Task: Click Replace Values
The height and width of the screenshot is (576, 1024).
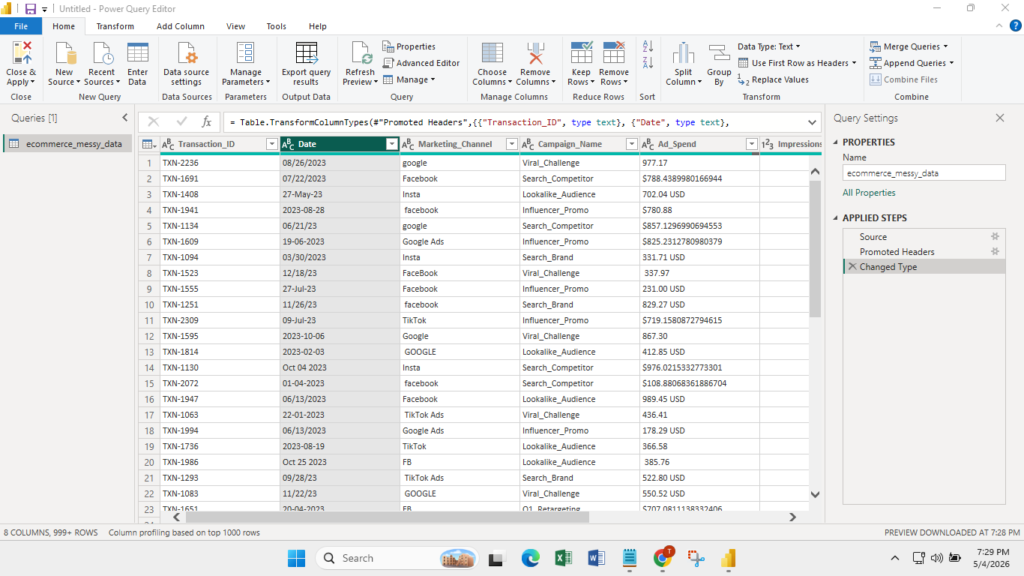Action: (x=773, y=80)
